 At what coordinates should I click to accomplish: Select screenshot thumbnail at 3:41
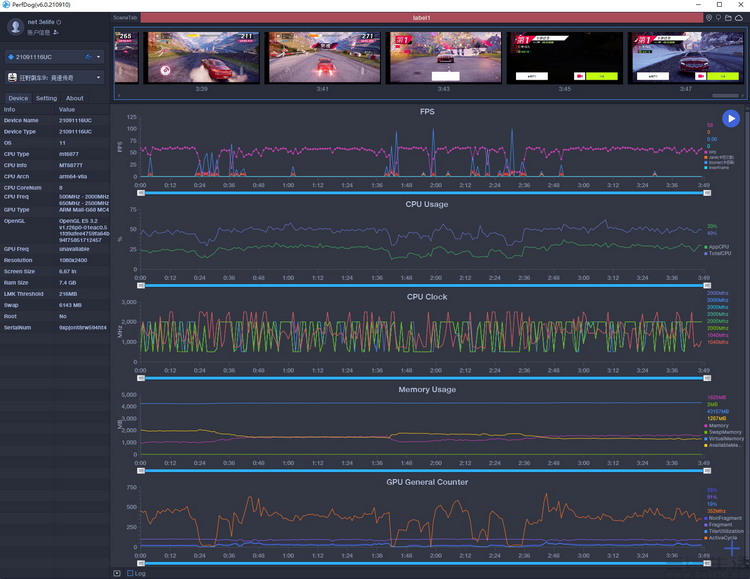click(323, 58)
